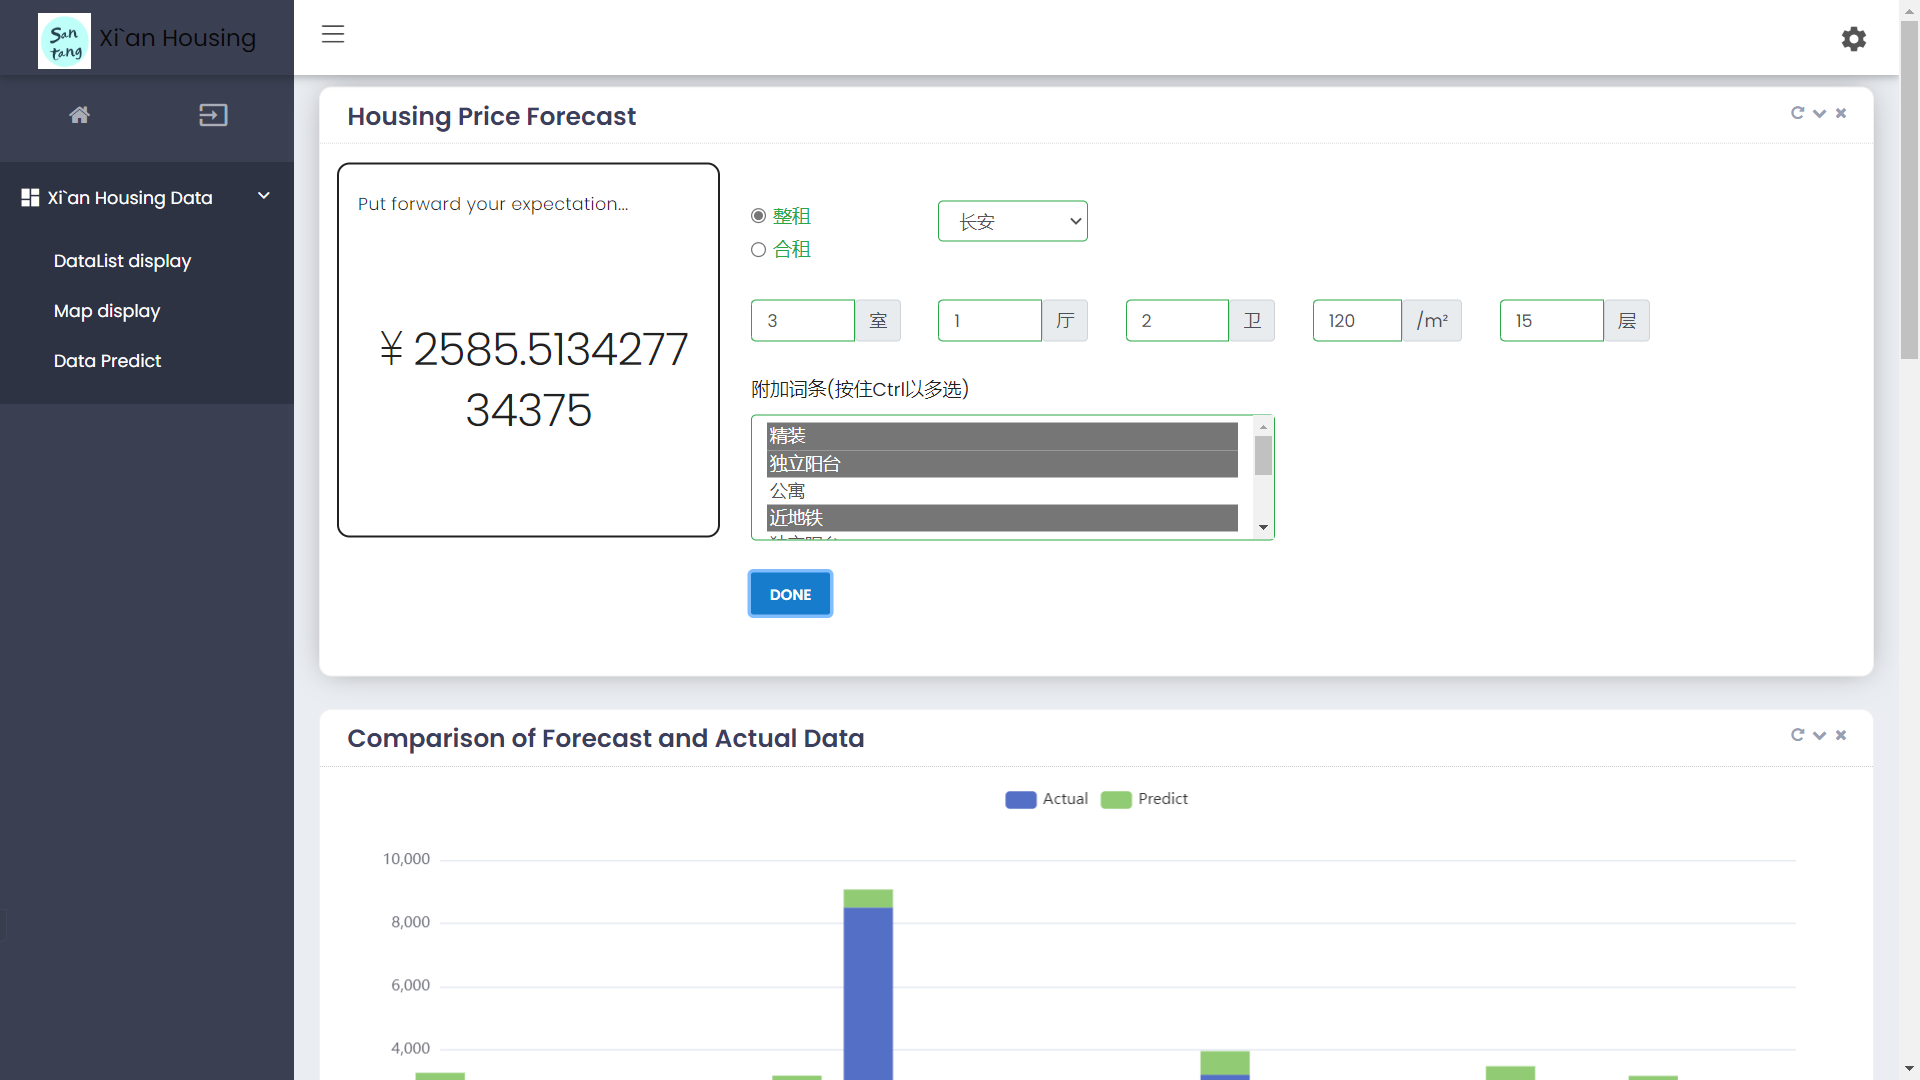Click the sidebar logout arrow icon
1920x1080 pixels.
(x=213, y=115)
